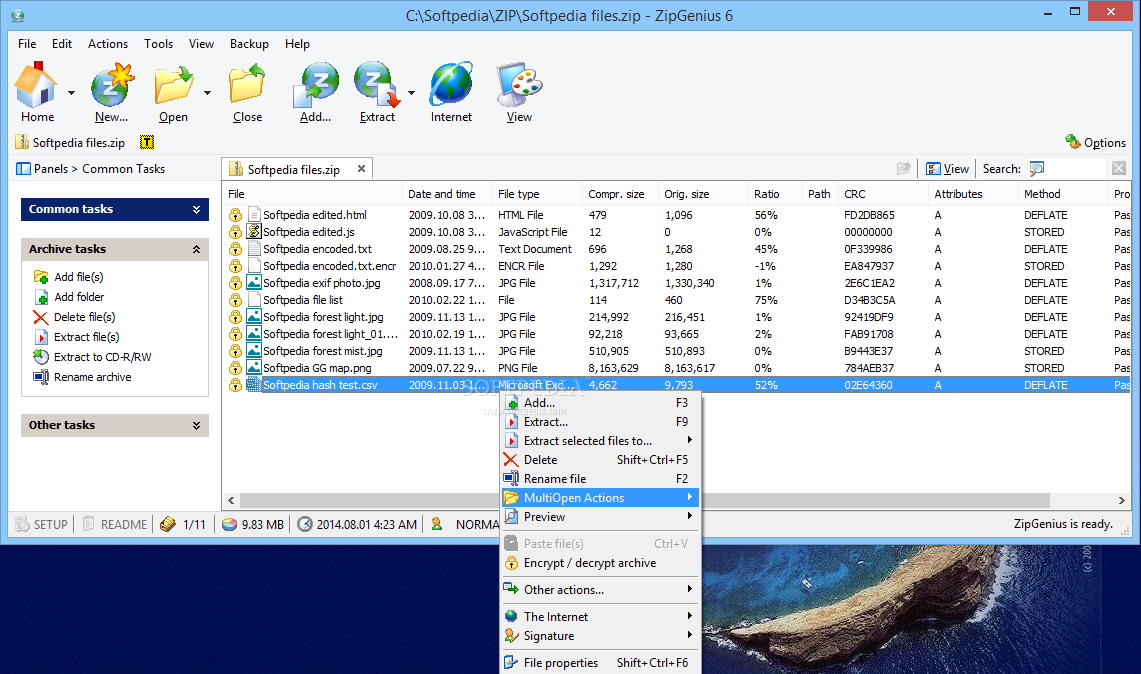Screen dimensions: 1141x674
Task: Click the View button near Search
Action: [x=947, y=168]
